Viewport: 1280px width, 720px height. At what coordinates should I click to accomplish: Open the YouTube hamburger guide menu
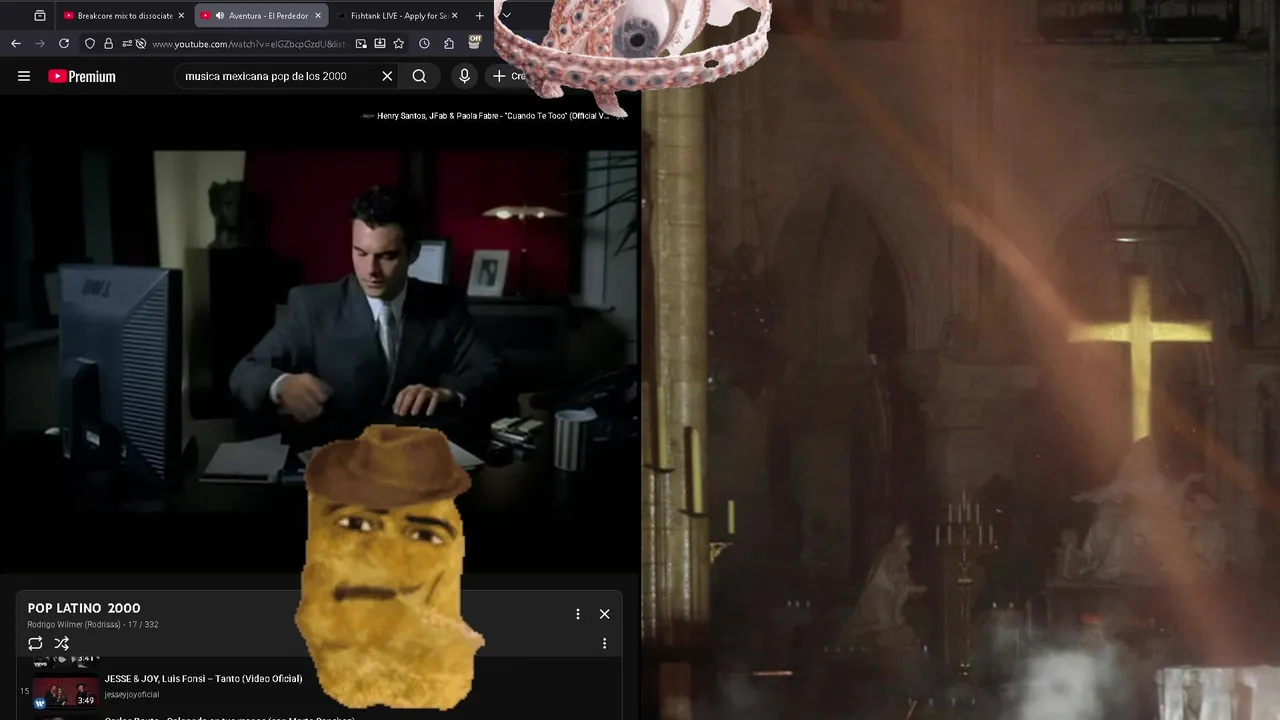pyautogui.click(x=24, y=76)
